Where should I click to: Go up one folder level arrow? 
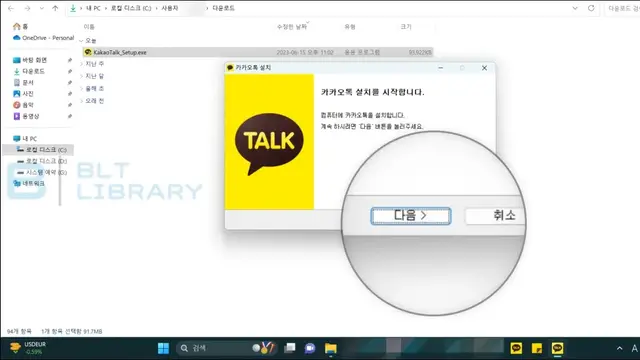(55, 8)
